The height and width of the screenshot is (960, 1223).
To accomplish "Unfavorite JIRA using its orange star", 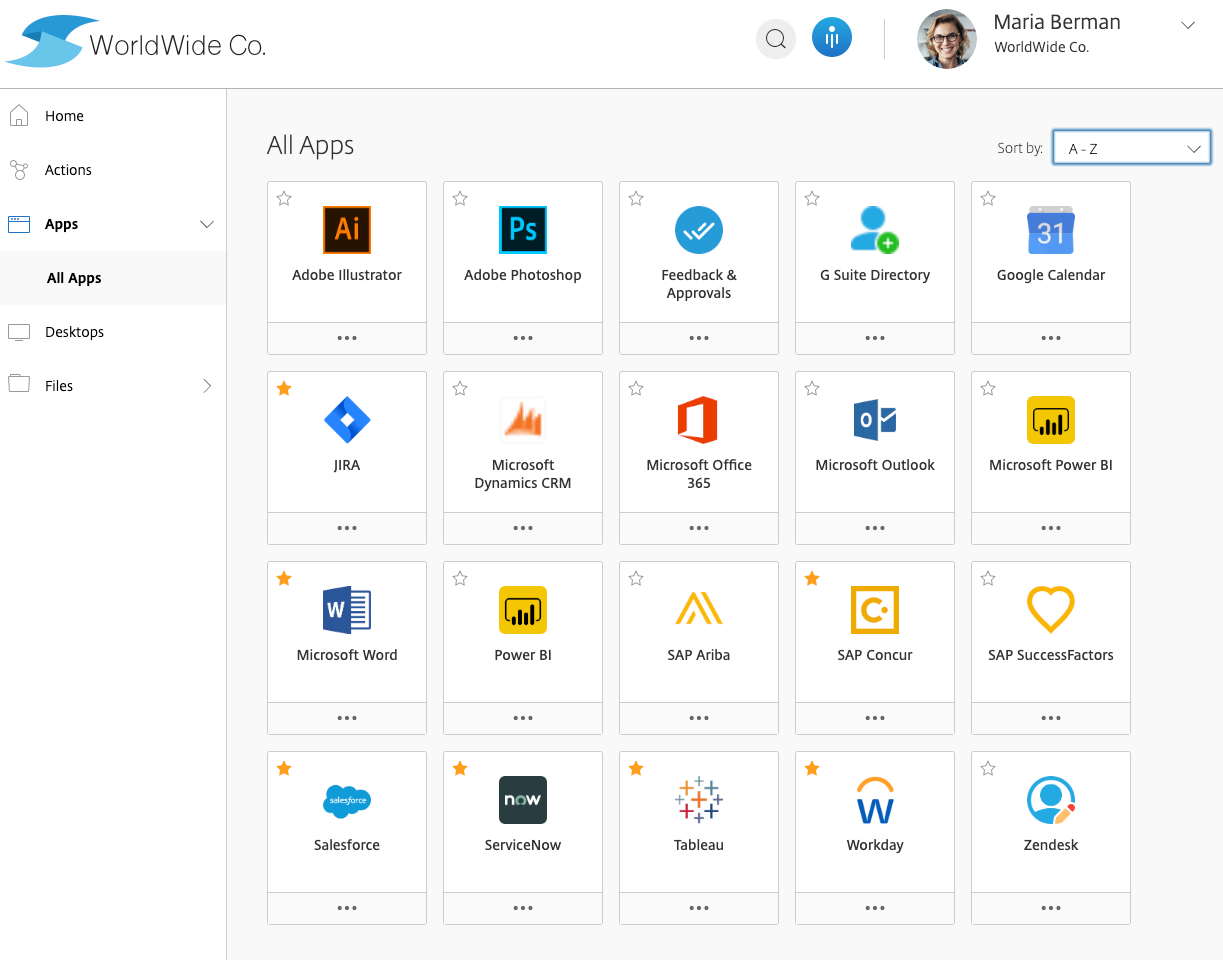I will point(284,388).
